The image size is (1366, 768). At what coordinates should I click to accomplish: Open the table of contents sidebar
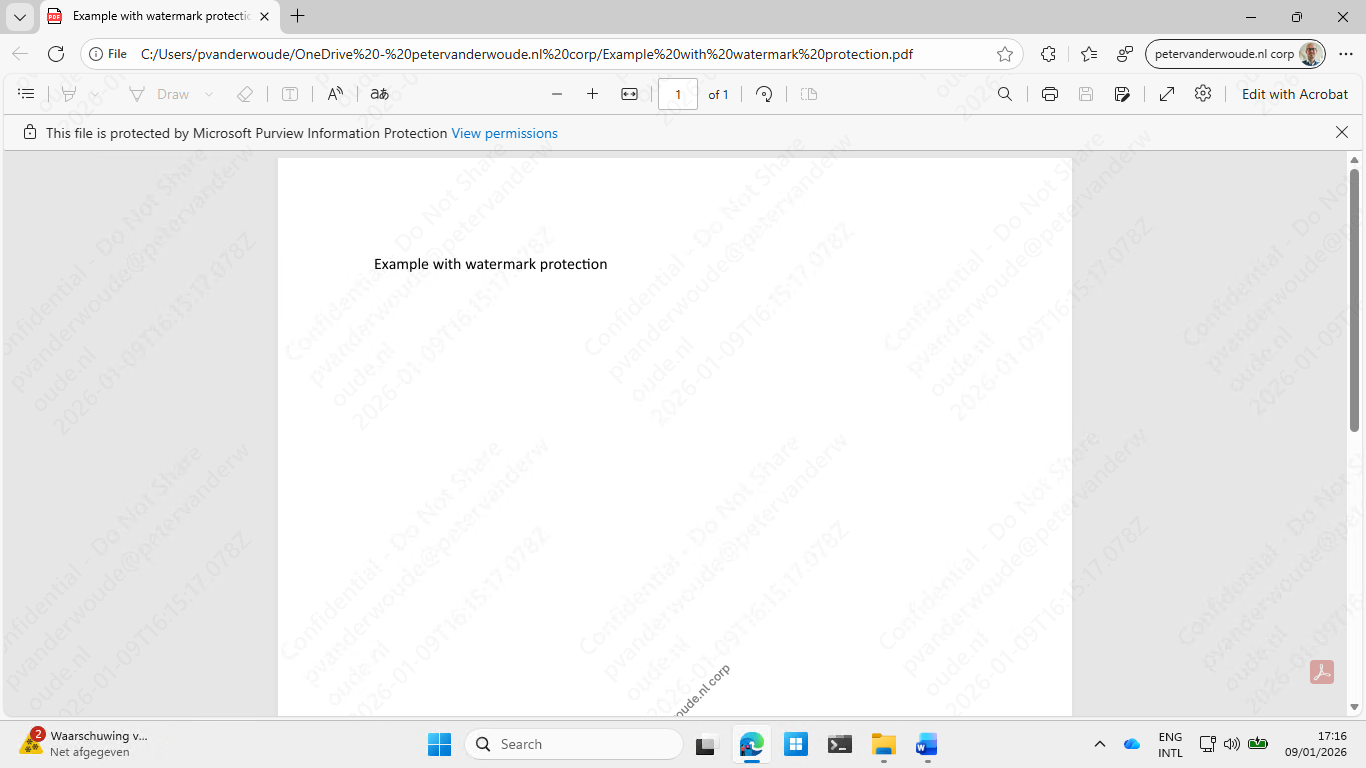pyautogui.click(x=27, y=94)
